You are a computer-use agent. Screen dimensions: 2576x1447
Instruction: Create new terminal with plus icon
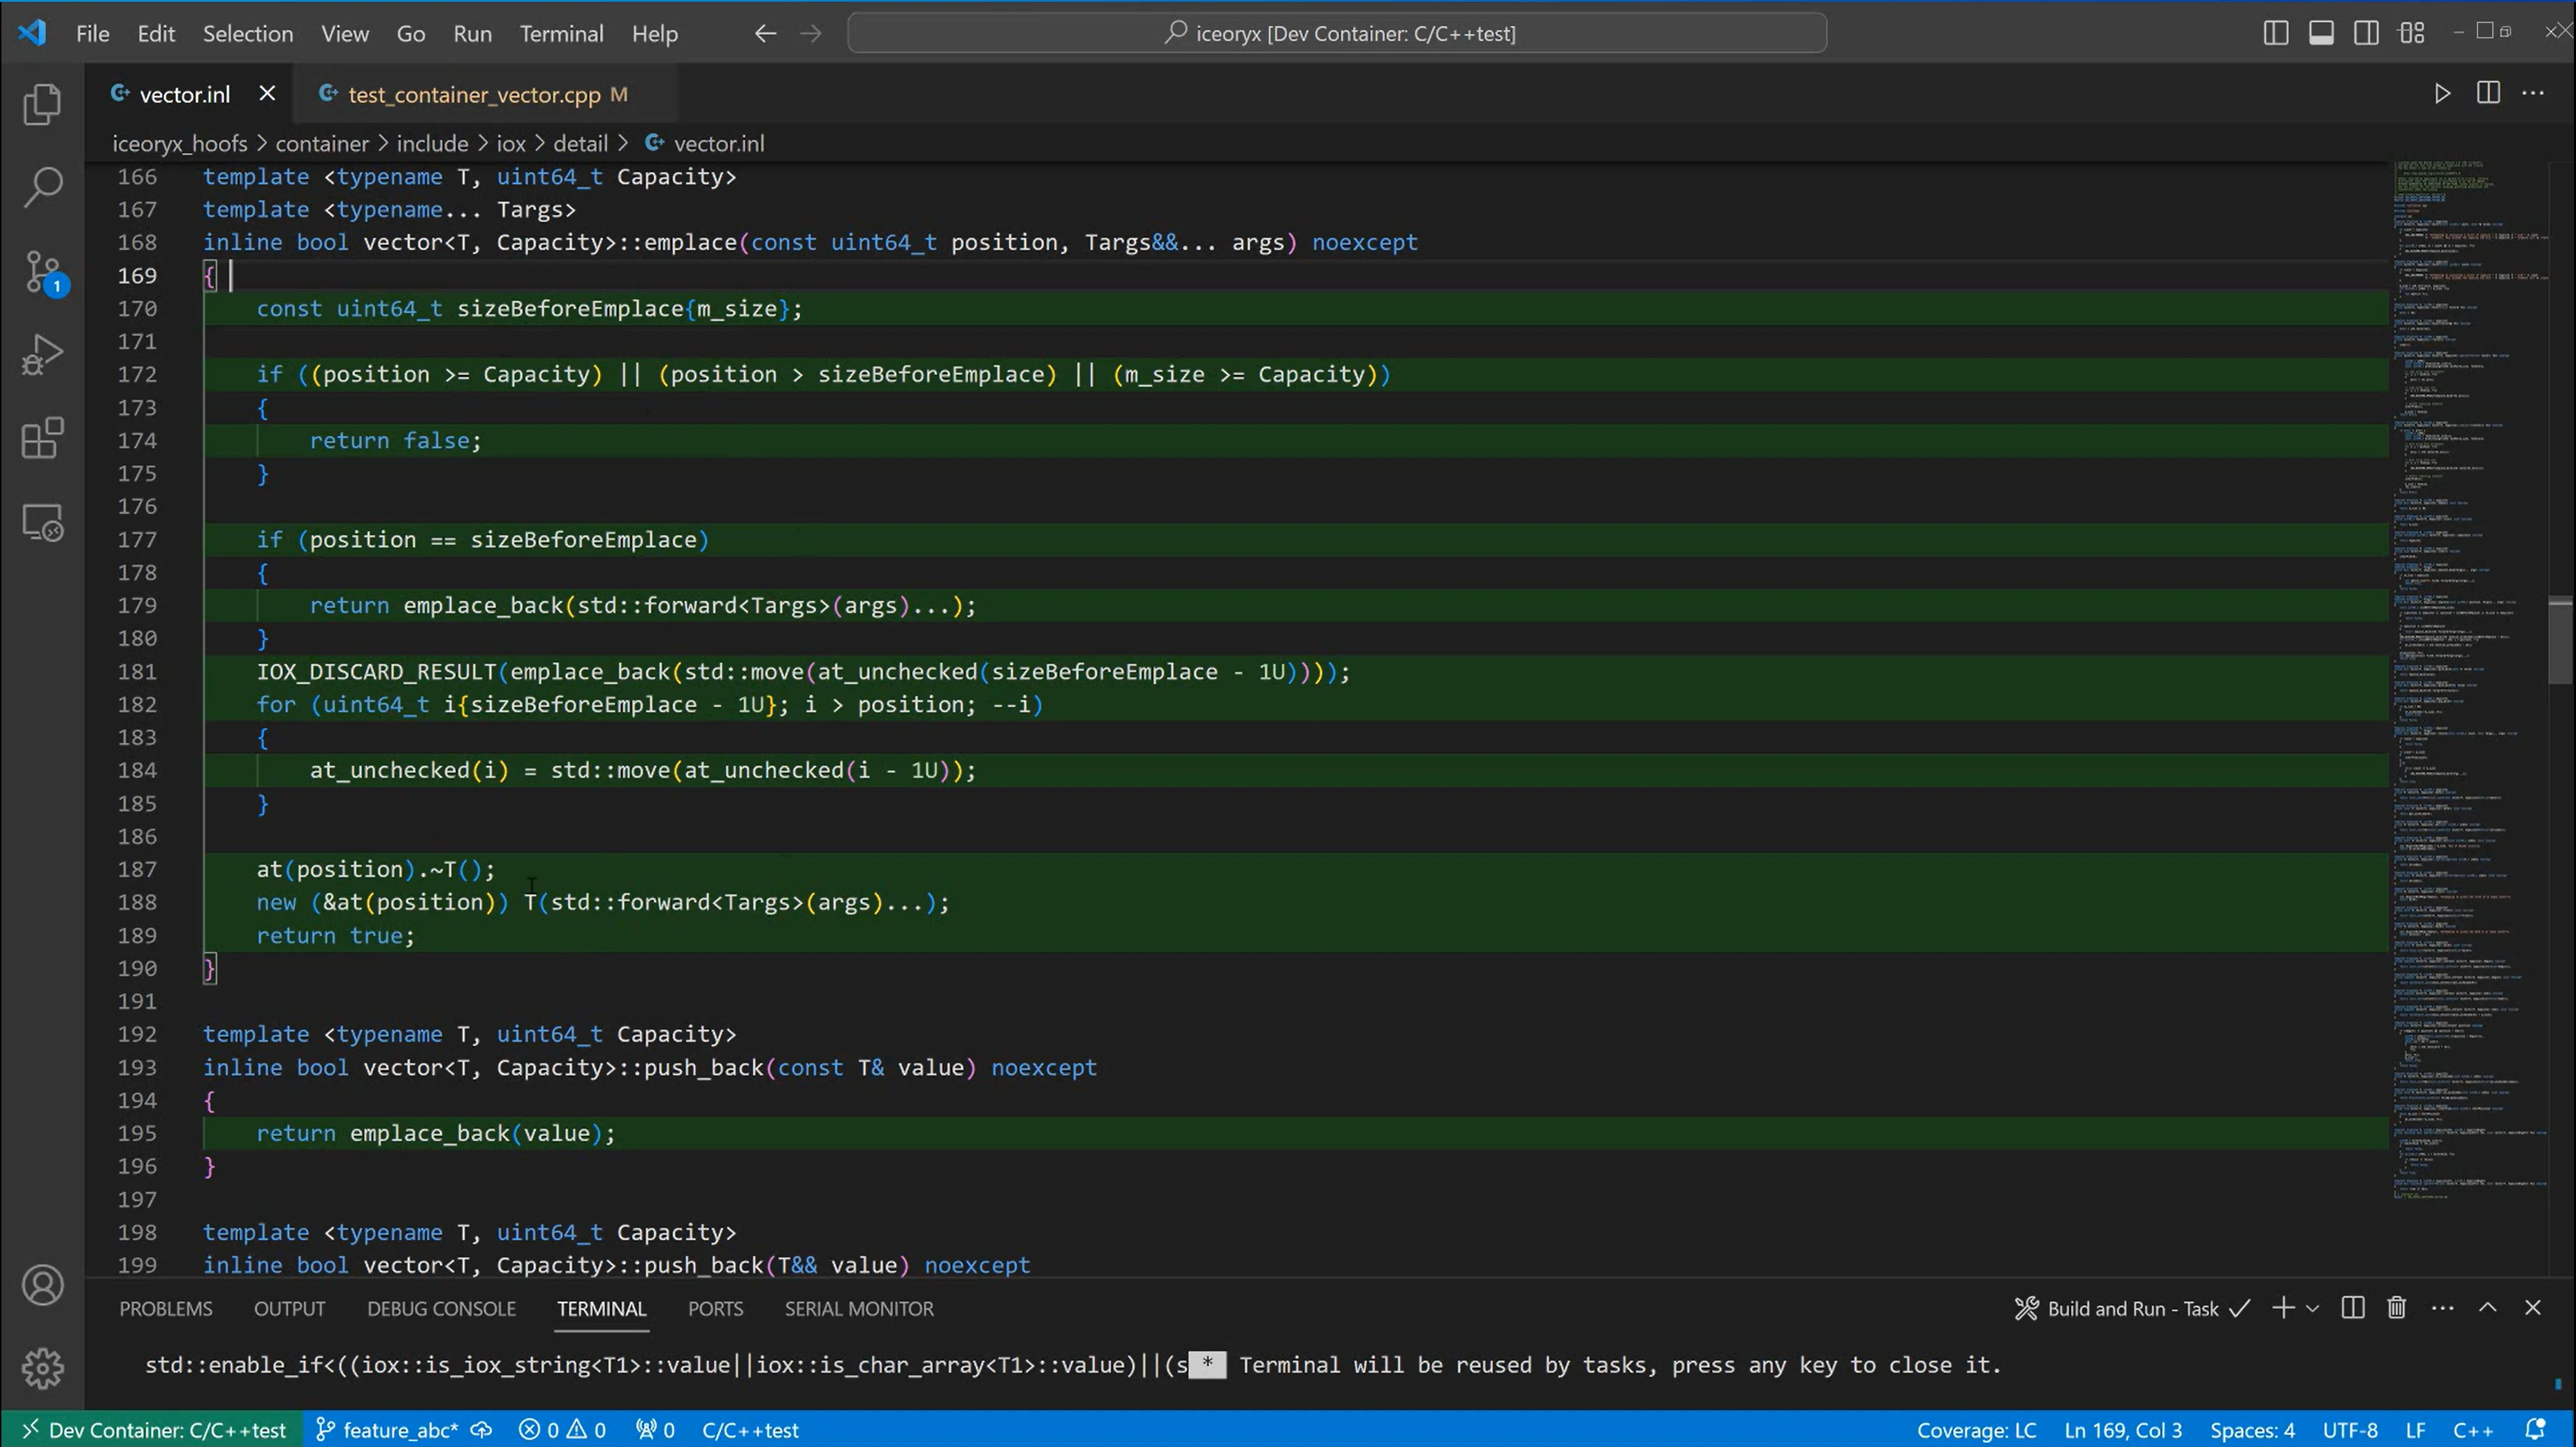click(2282, 1308)
